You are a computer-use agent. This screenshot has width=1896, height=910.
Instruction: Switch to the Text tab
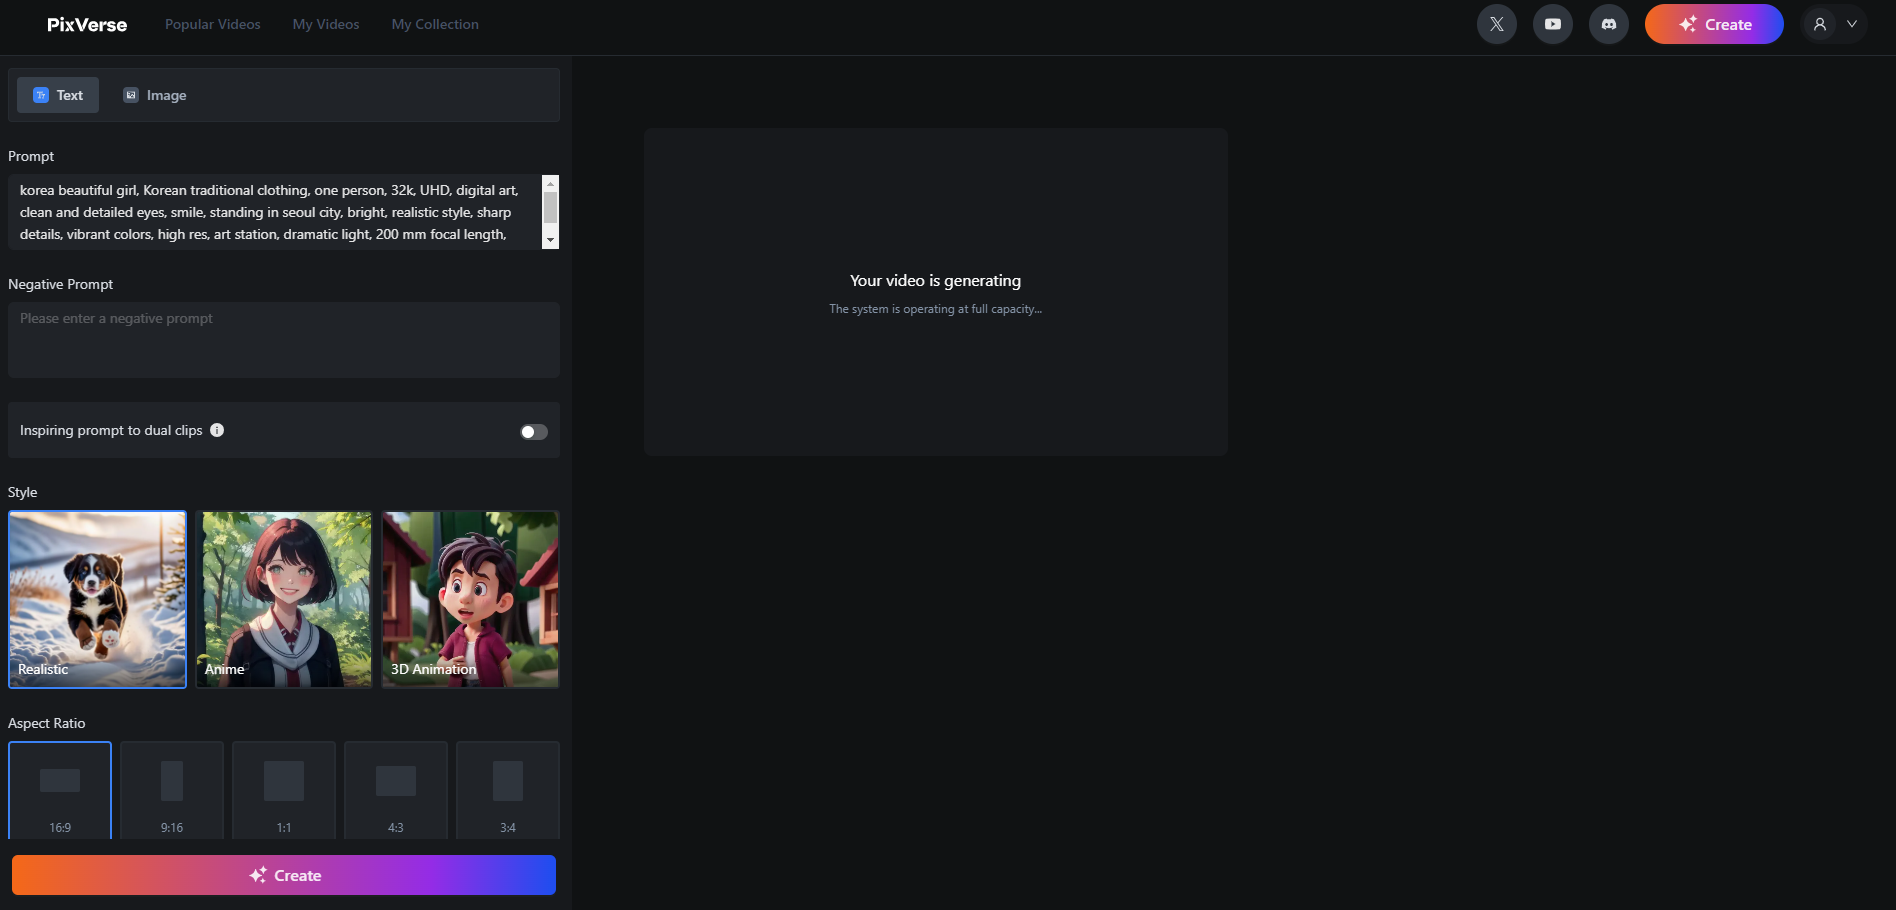(58, 95)
